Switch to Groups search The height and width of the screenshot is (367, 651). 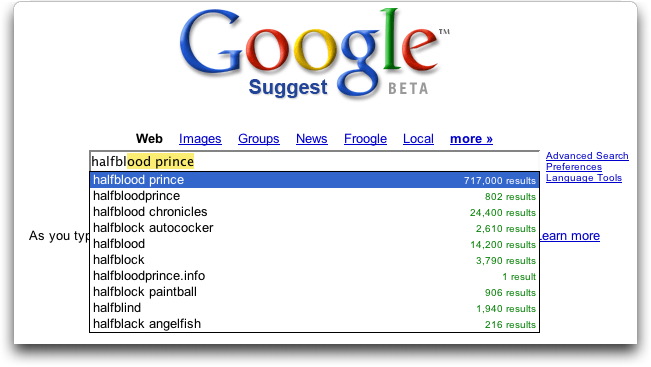(x=259, y=139)
